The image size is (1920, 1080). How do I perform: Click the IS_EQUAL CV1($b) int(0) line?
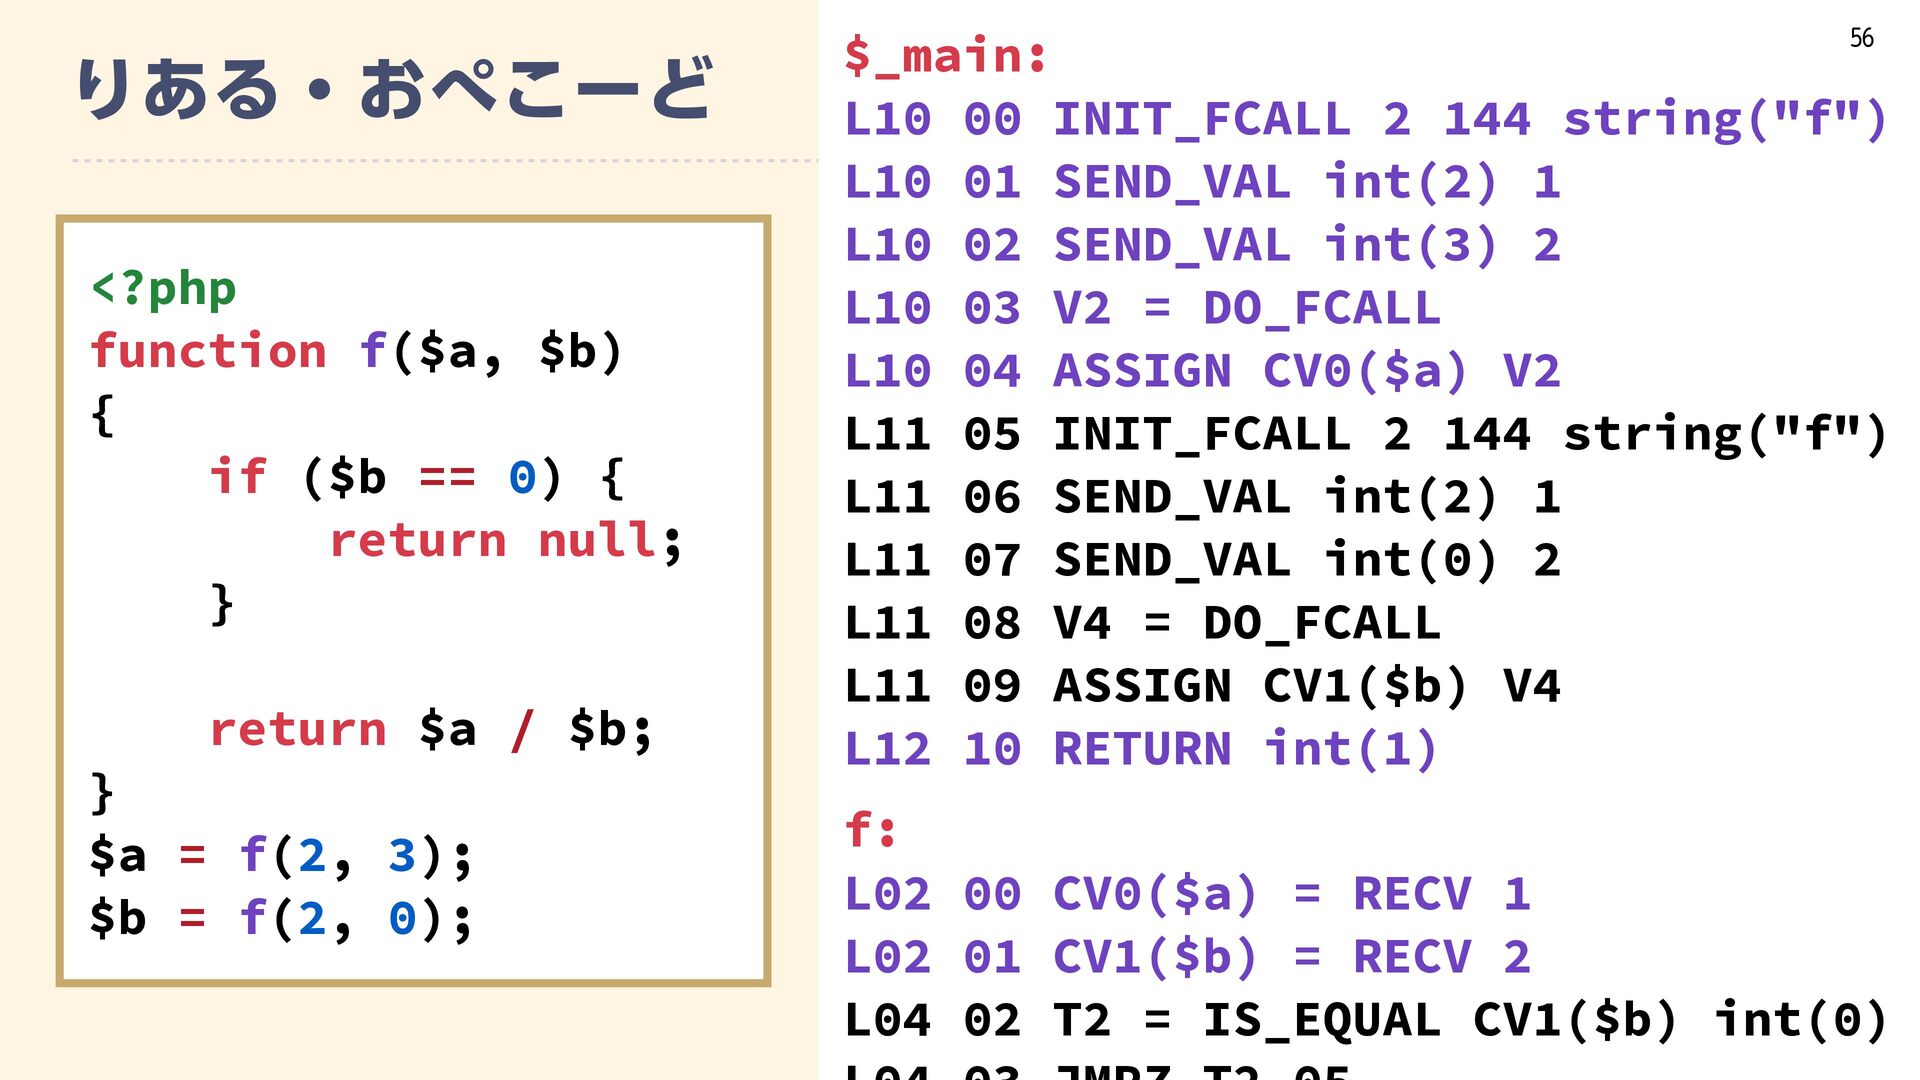(1364, 1021)
